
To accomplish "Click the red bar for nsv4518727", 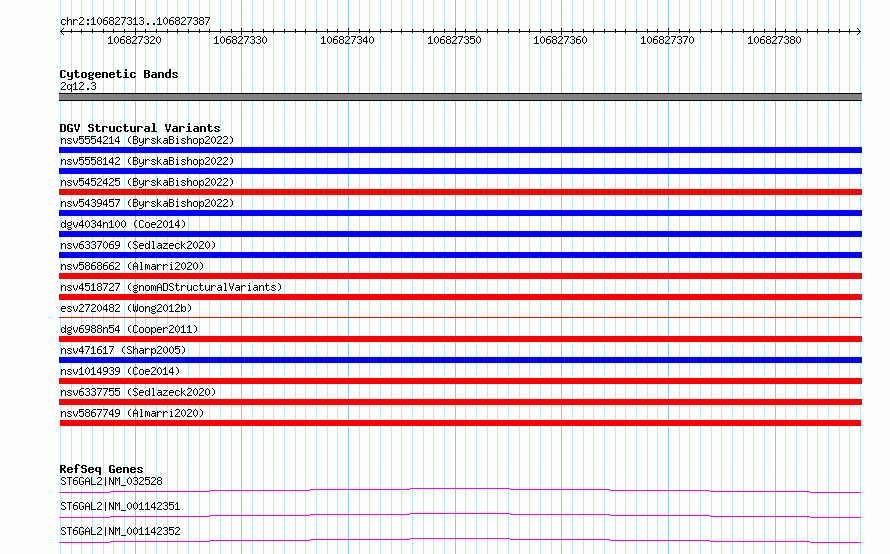I will click(460, 297).
